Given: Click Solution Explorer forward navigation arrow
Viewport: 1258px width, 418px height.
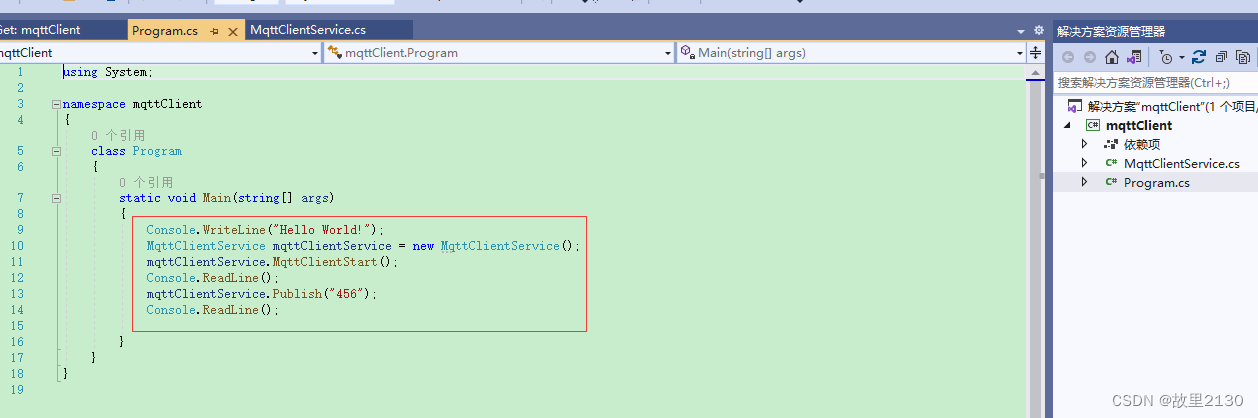Looking at the screenshot, I should tap(1090, 57).
